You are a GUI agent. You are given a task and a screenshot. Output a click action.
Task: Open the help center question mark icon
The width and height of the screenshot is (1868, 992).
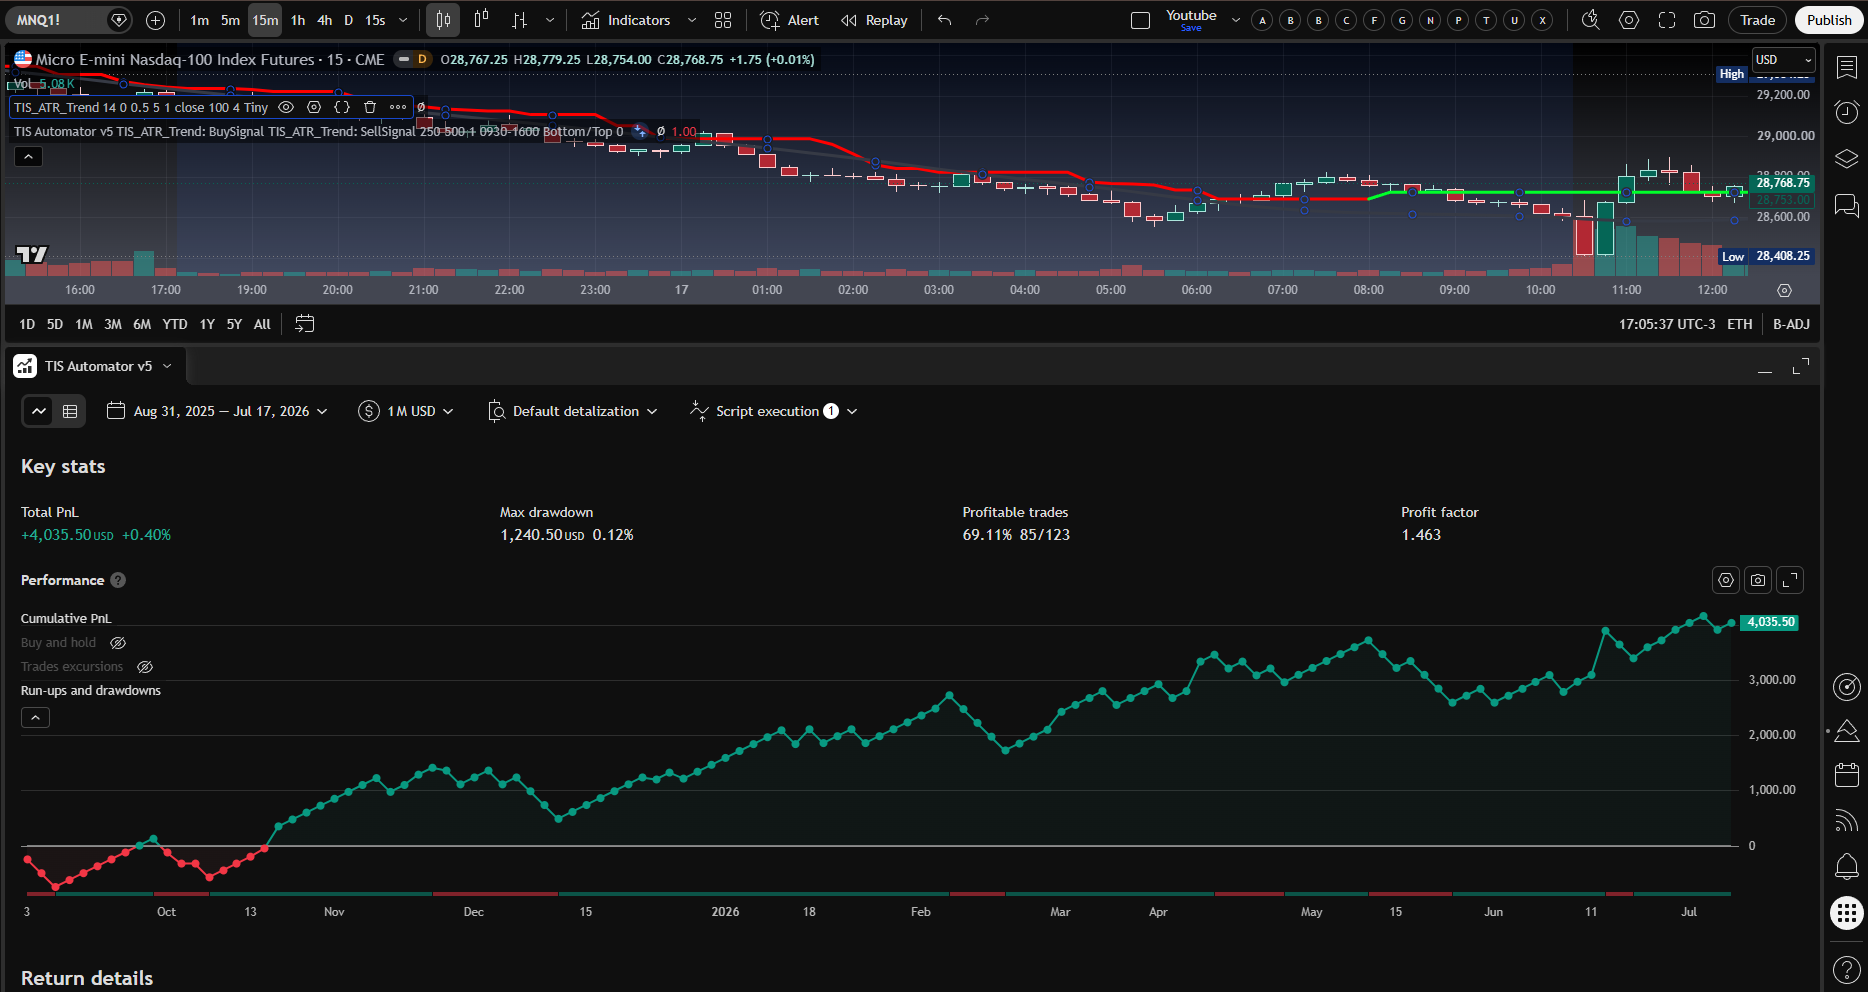[1846, 969]
